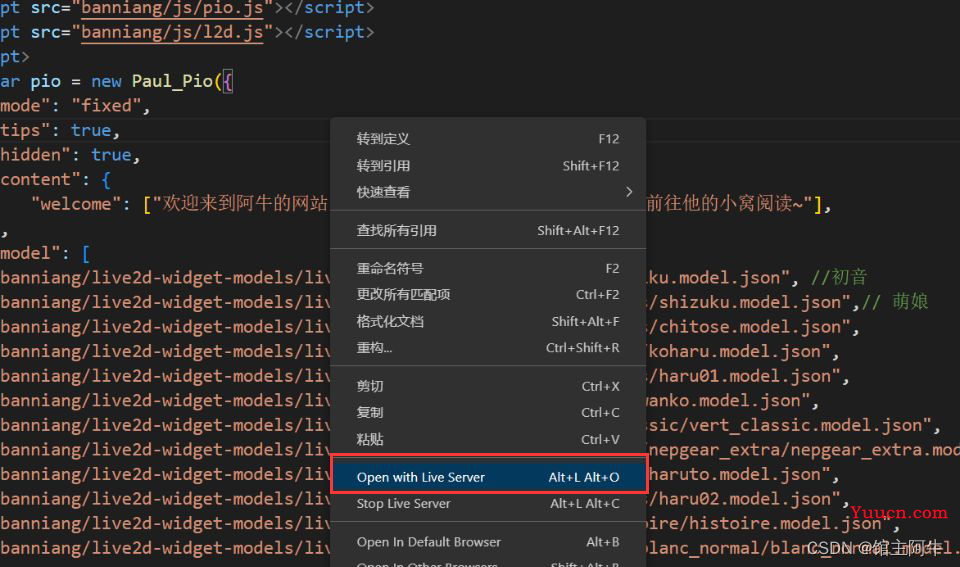The height and width of the screenshot is (567, 960).
Task: Click 复制 menu item
Action: click(x=488, y=413)
